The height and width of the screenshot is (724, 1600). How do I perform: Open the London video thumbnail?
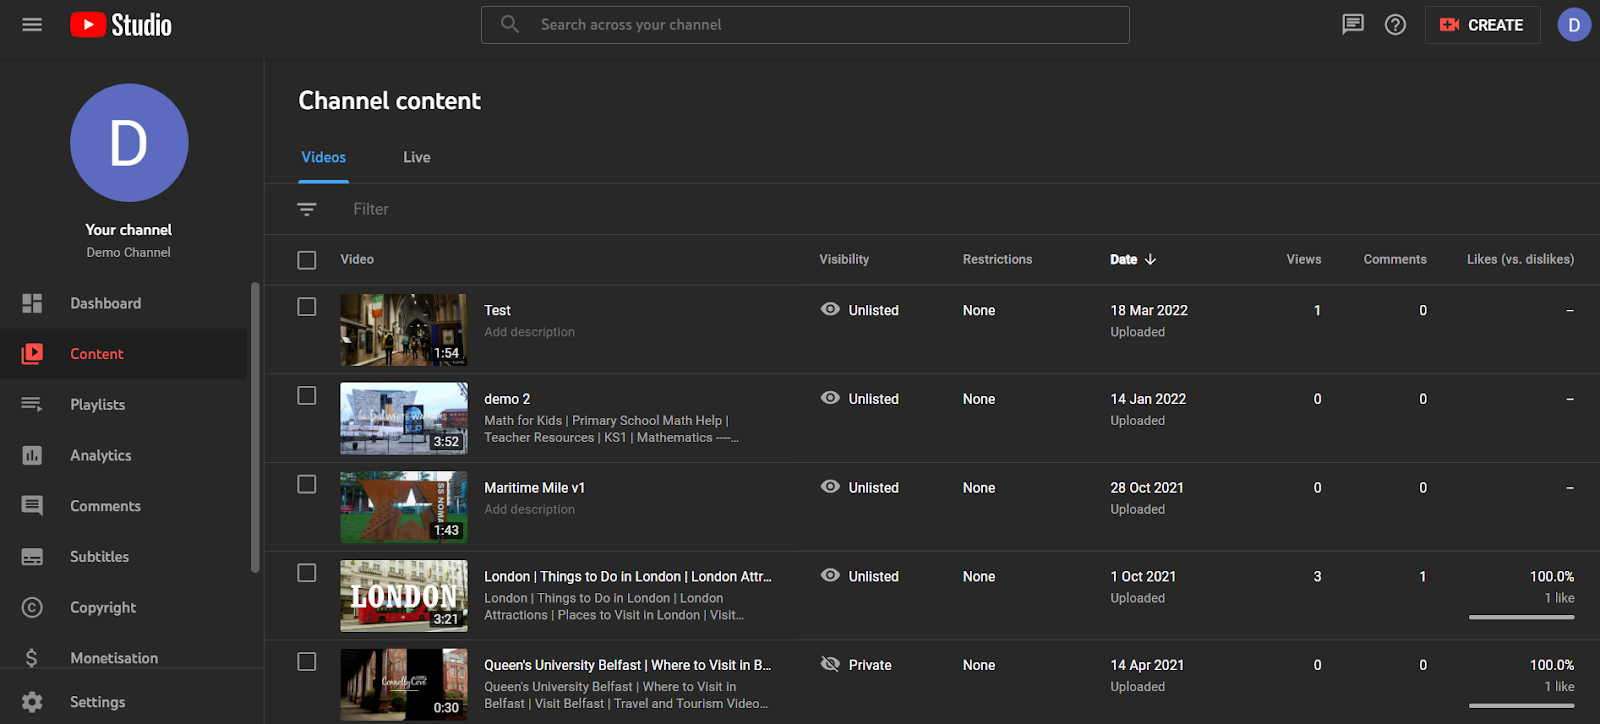(404, 596)
